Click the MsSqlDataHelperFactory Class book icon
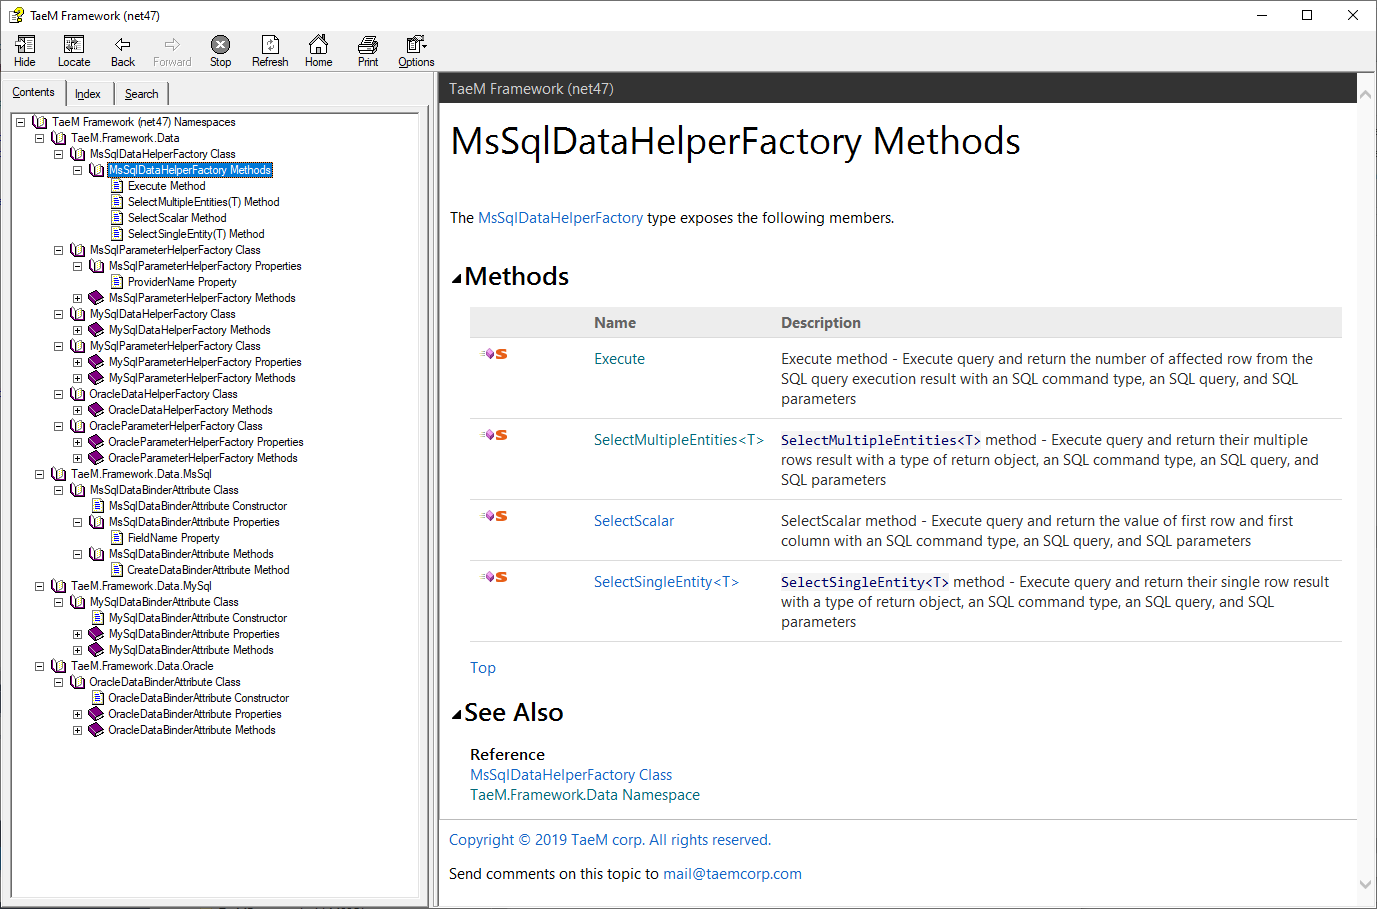This screenshot has height=909, width=1377. point(78,154)
